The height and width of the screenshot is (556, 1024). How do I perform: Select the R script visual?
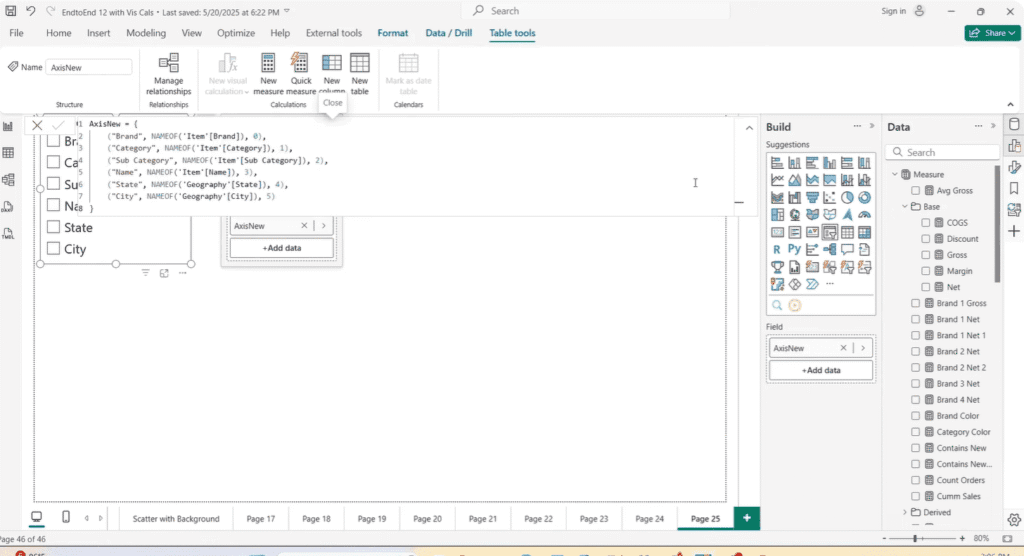(777, 250)
